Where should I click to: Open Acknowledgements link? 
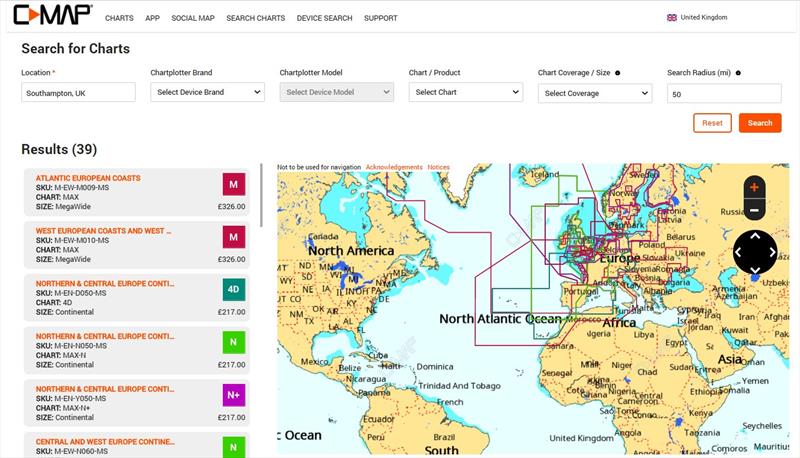(x=394, y=167)
